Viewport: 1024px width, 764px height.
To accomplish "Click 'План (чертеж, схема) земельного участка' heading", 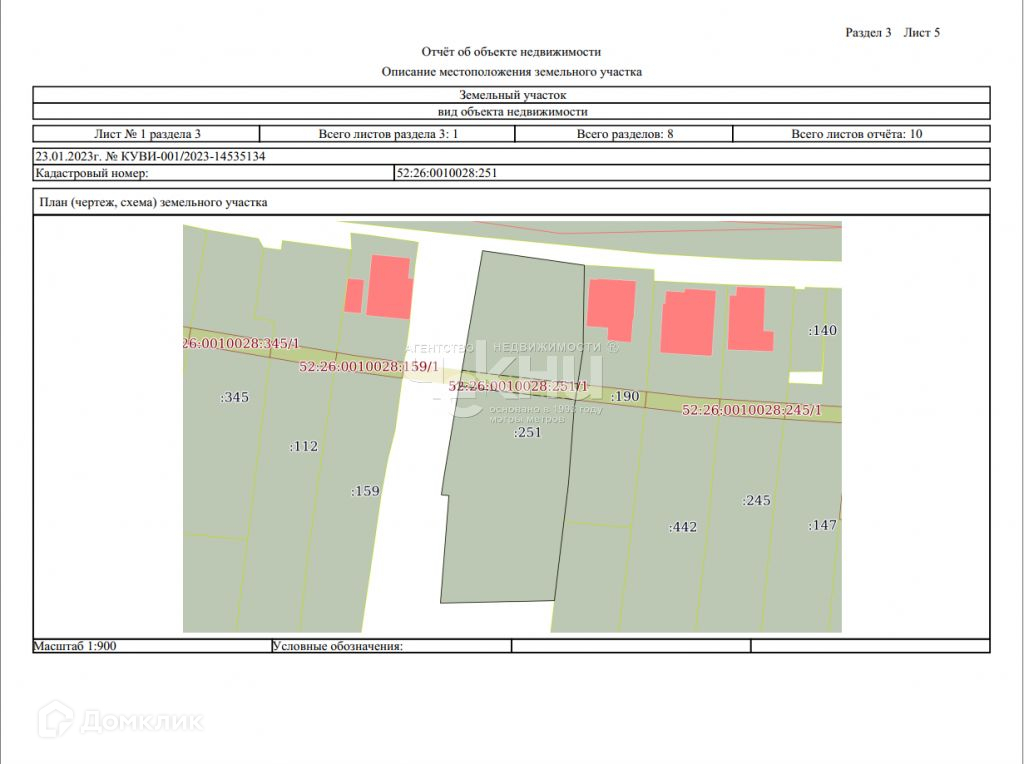I will tap(153, 202).
